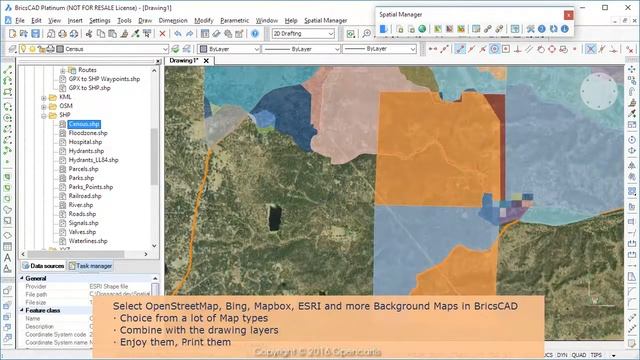Click the Zoom magnifier icon
Image resolution: width=640 pixels, height=360 pixels.
367,33
